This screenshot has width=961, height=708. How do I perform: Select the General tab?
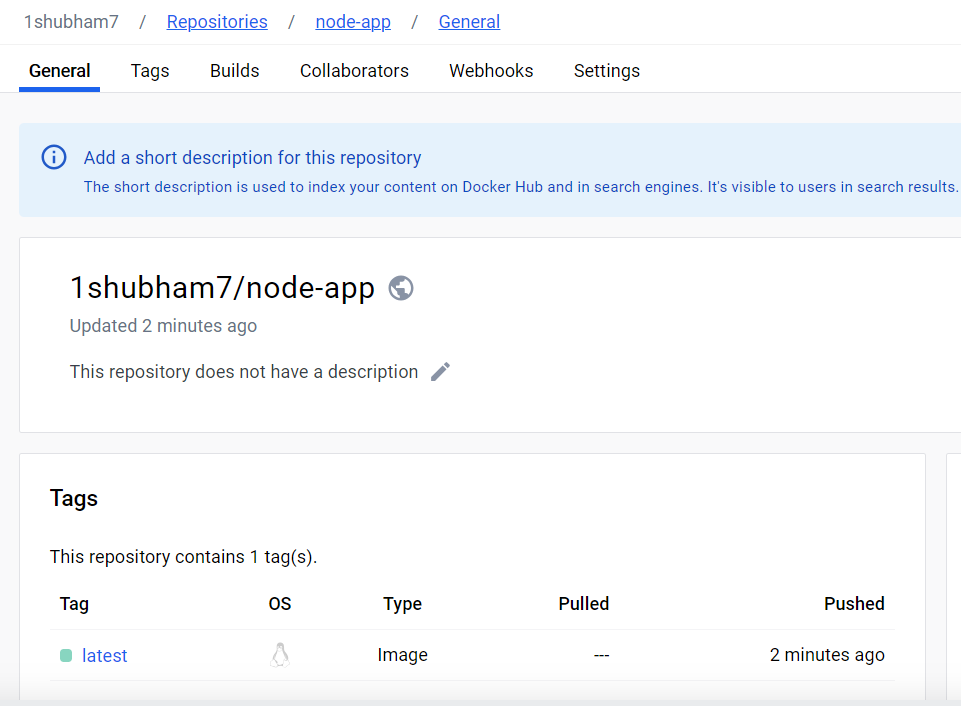tap(60, 71)
